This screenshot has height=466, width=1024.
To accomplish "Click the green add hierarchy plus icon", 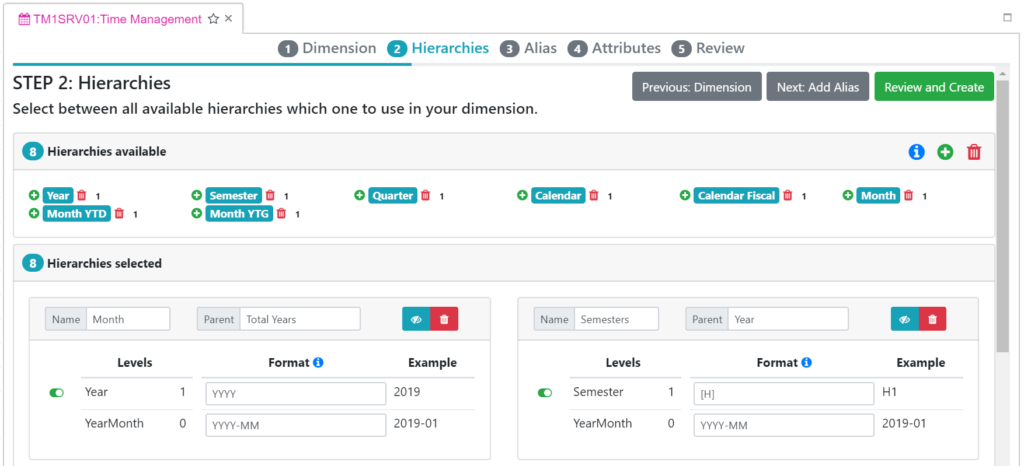I will (x=945, y=152).
